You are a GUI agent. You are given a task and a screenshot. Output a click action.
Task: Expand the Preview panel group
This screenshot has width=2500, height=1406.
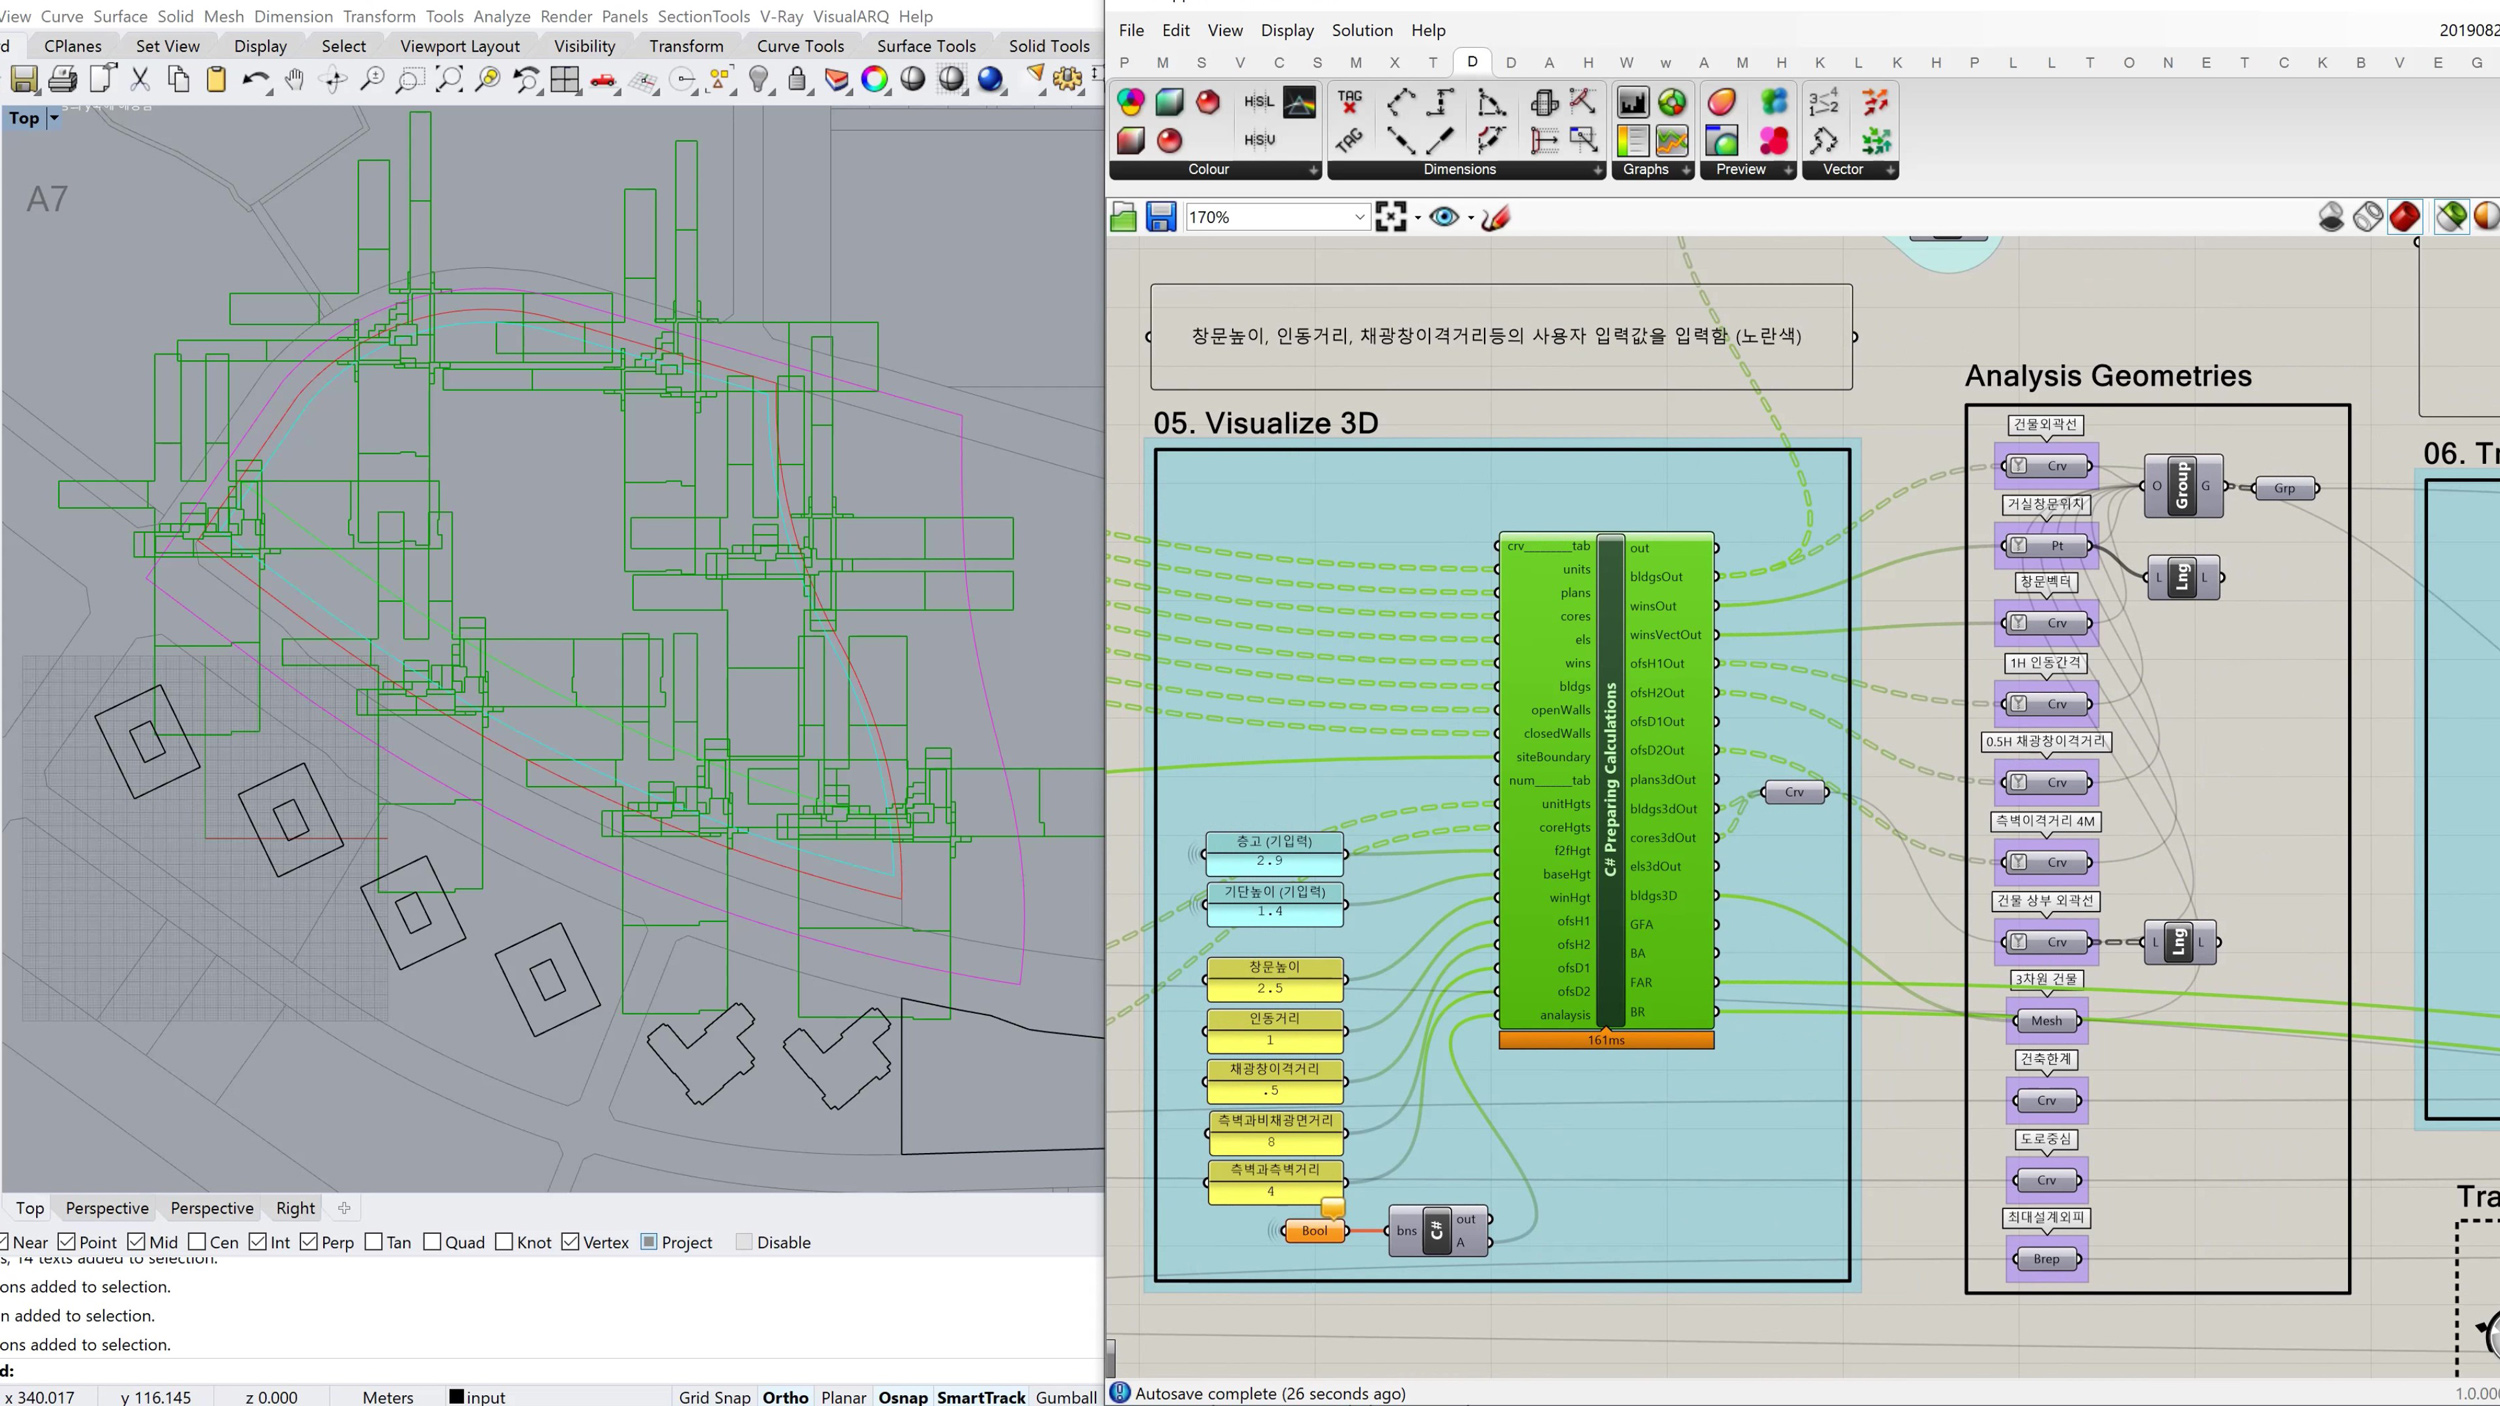1788,170
